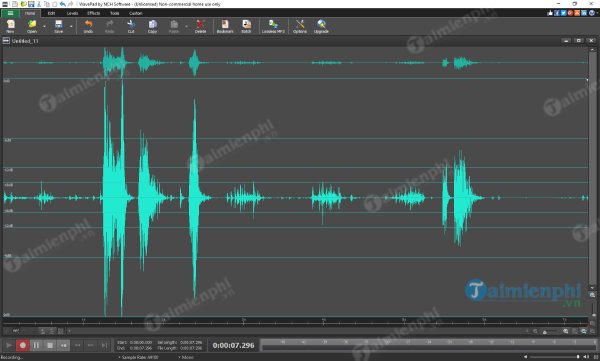The height and width of the screenshot is (361, 600).
Task: Undo the last action with Undo icon
Action: click(88, 26)
